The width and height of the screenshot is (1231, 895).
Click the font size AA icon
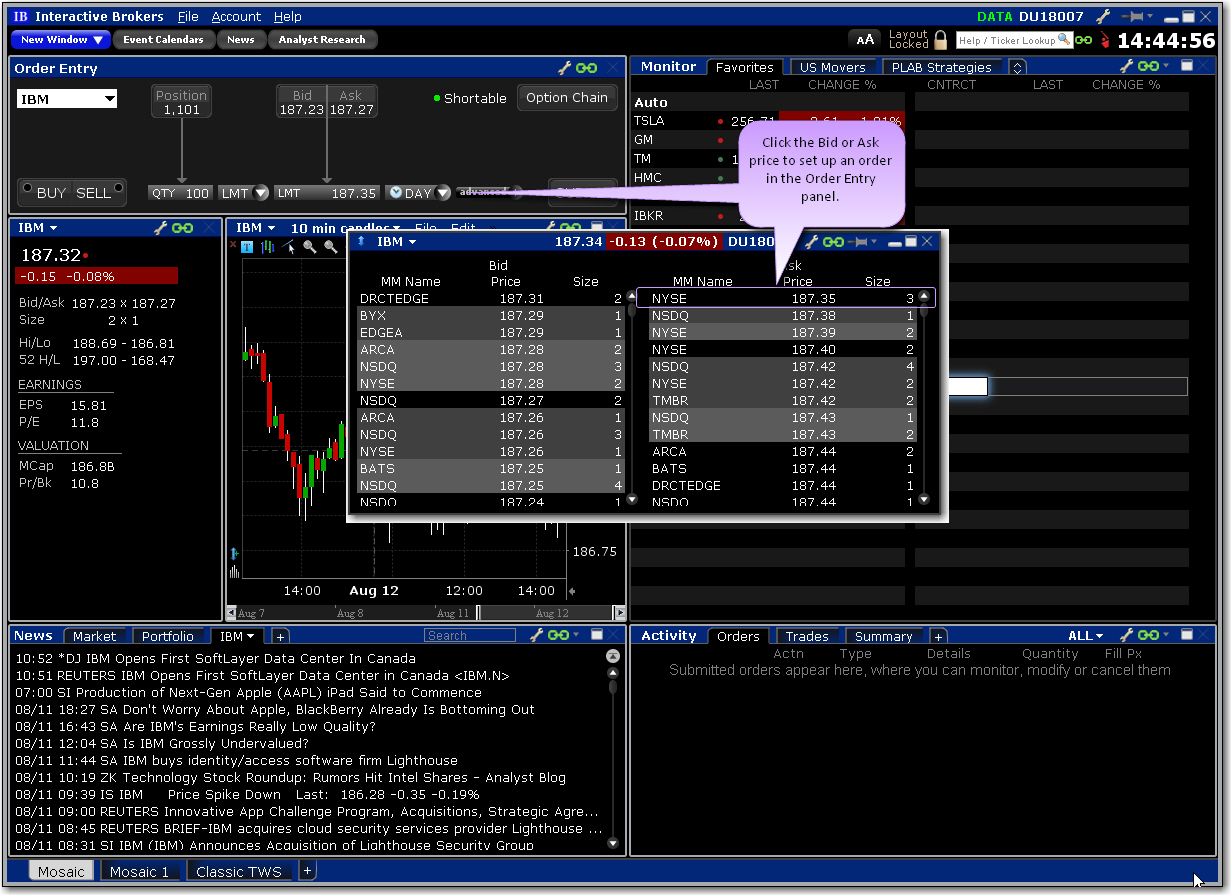[865, 40]
